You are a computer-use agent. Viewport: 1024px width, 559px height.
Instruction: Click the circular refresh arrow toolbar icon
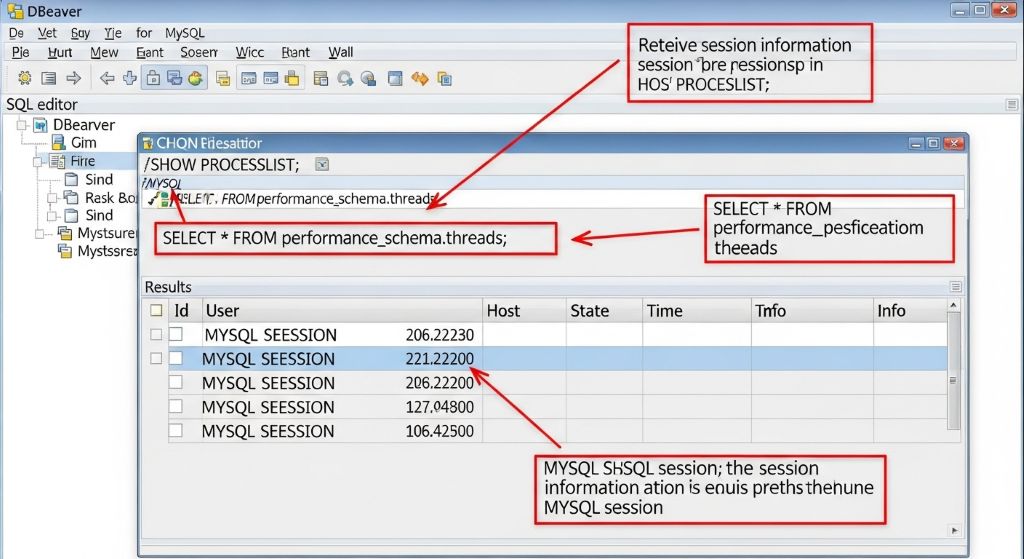point(345,79)
